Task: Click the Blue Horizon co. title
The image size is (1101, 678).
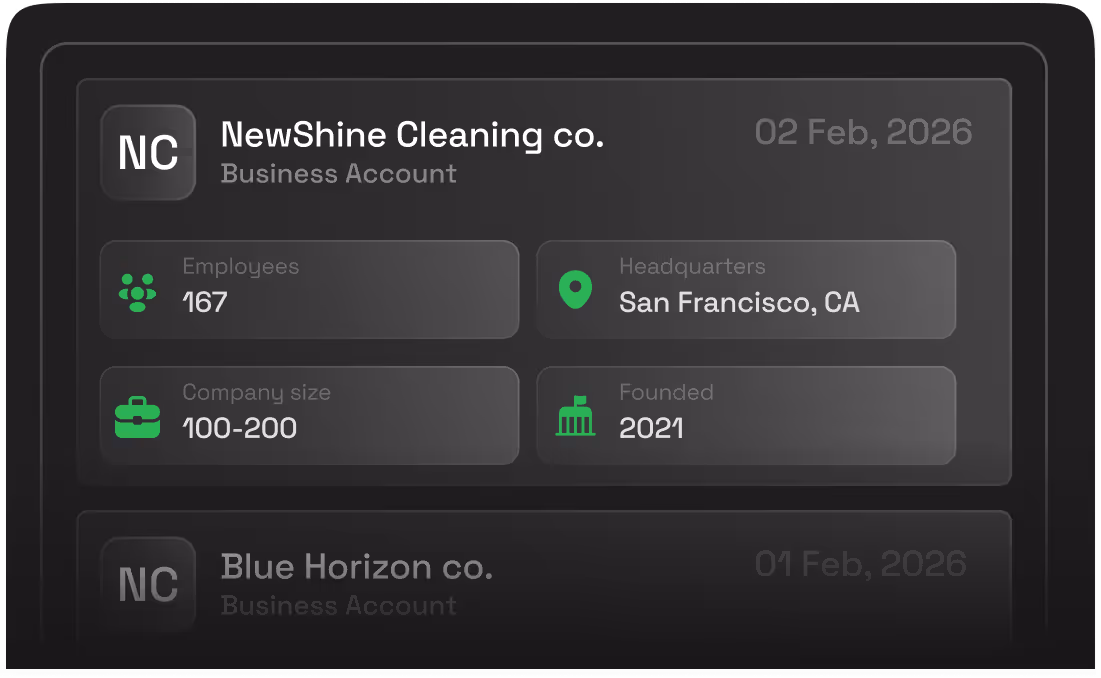Action: (x=357, y=566)
